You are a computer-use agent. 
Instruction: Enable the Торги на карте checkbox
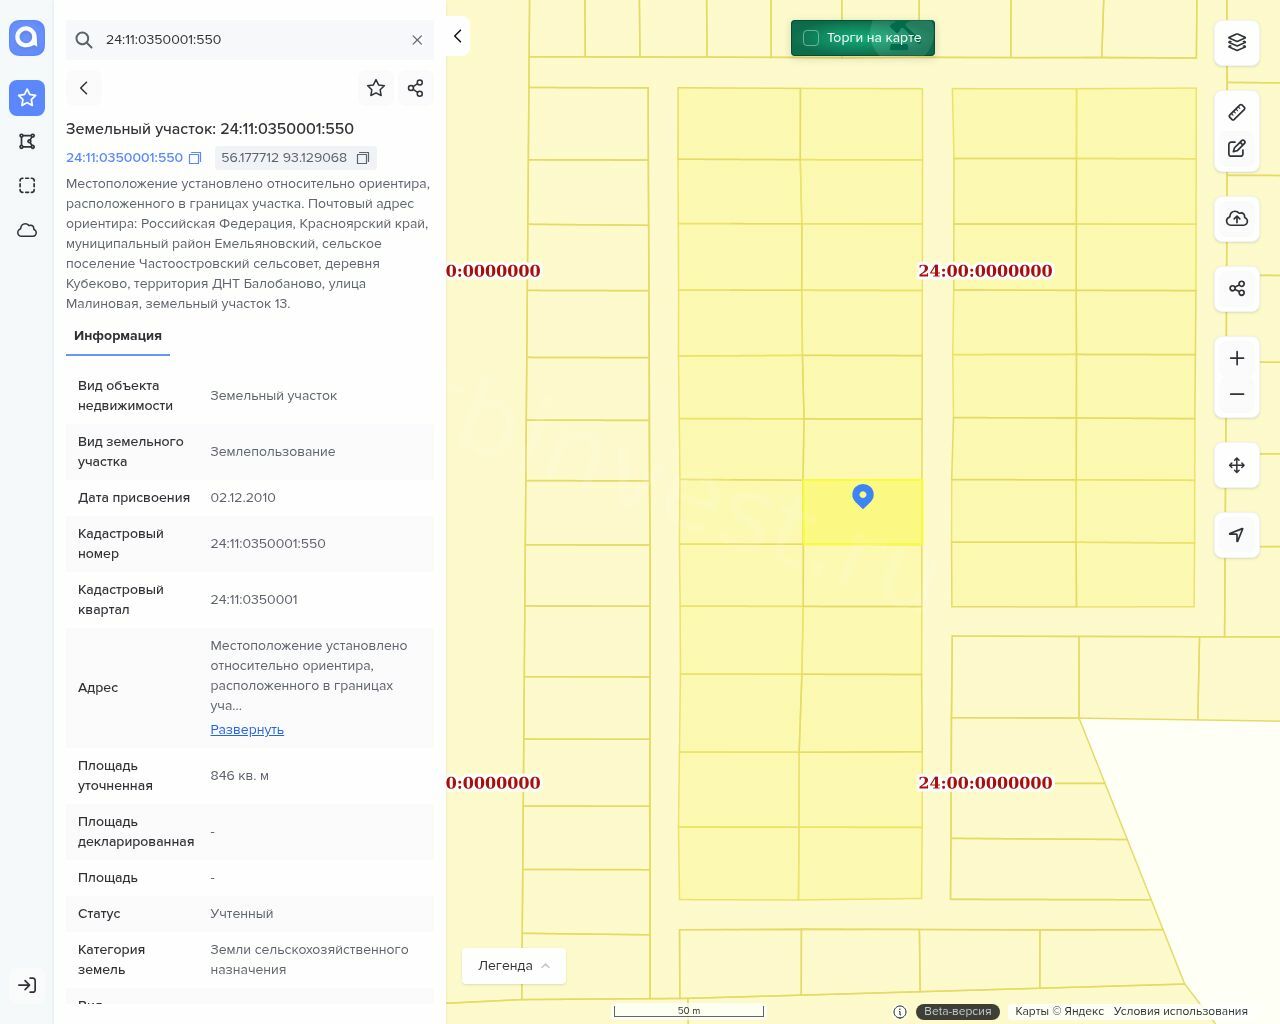click(811, 38)
